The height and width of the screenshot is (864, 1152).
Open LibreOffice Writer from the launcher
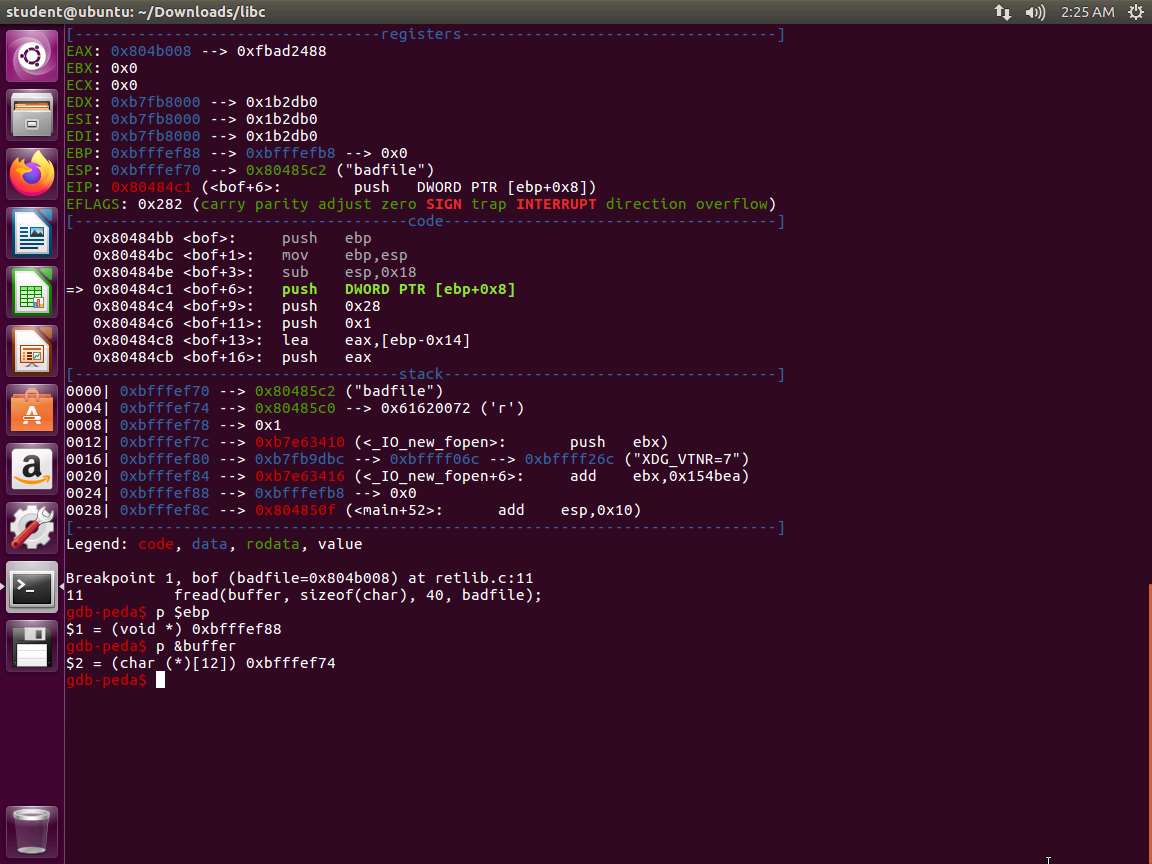32,234
